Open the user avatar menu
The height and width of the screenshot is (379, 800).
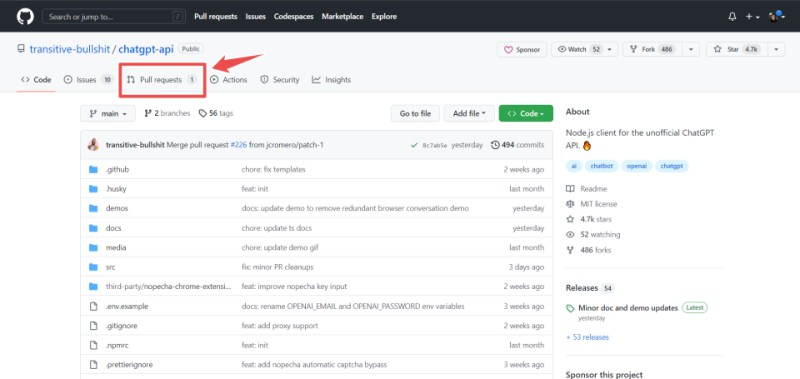777,16
